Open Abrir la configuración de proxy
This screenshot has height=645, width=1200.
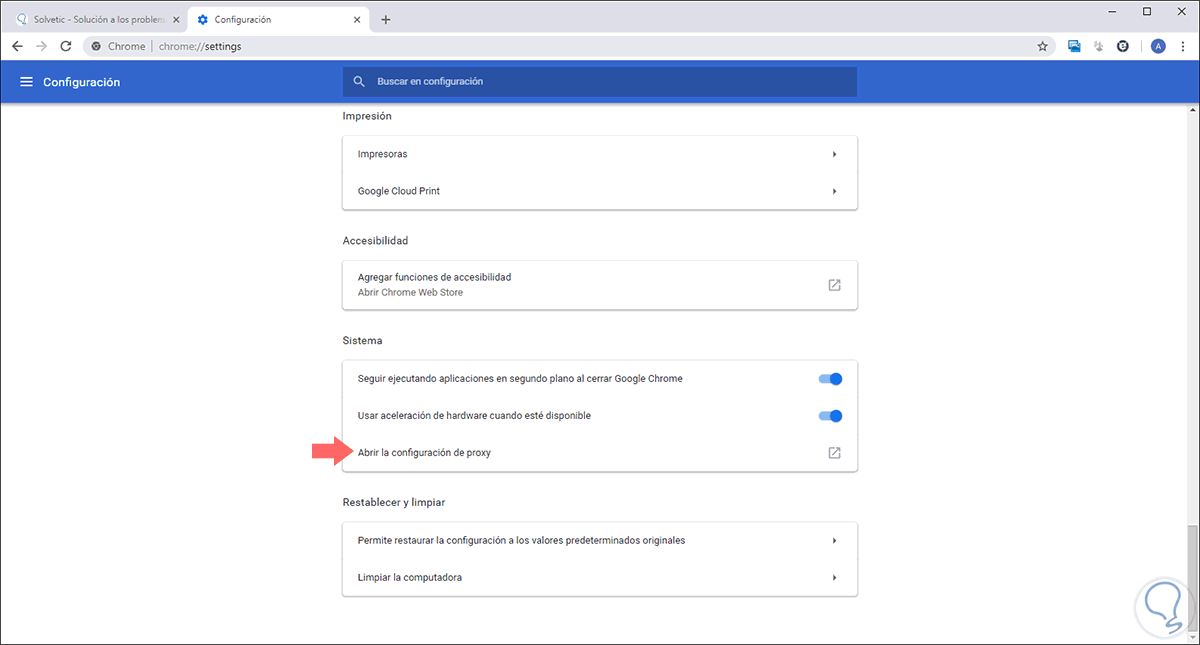pyautogui.click(x=424, y=453)
